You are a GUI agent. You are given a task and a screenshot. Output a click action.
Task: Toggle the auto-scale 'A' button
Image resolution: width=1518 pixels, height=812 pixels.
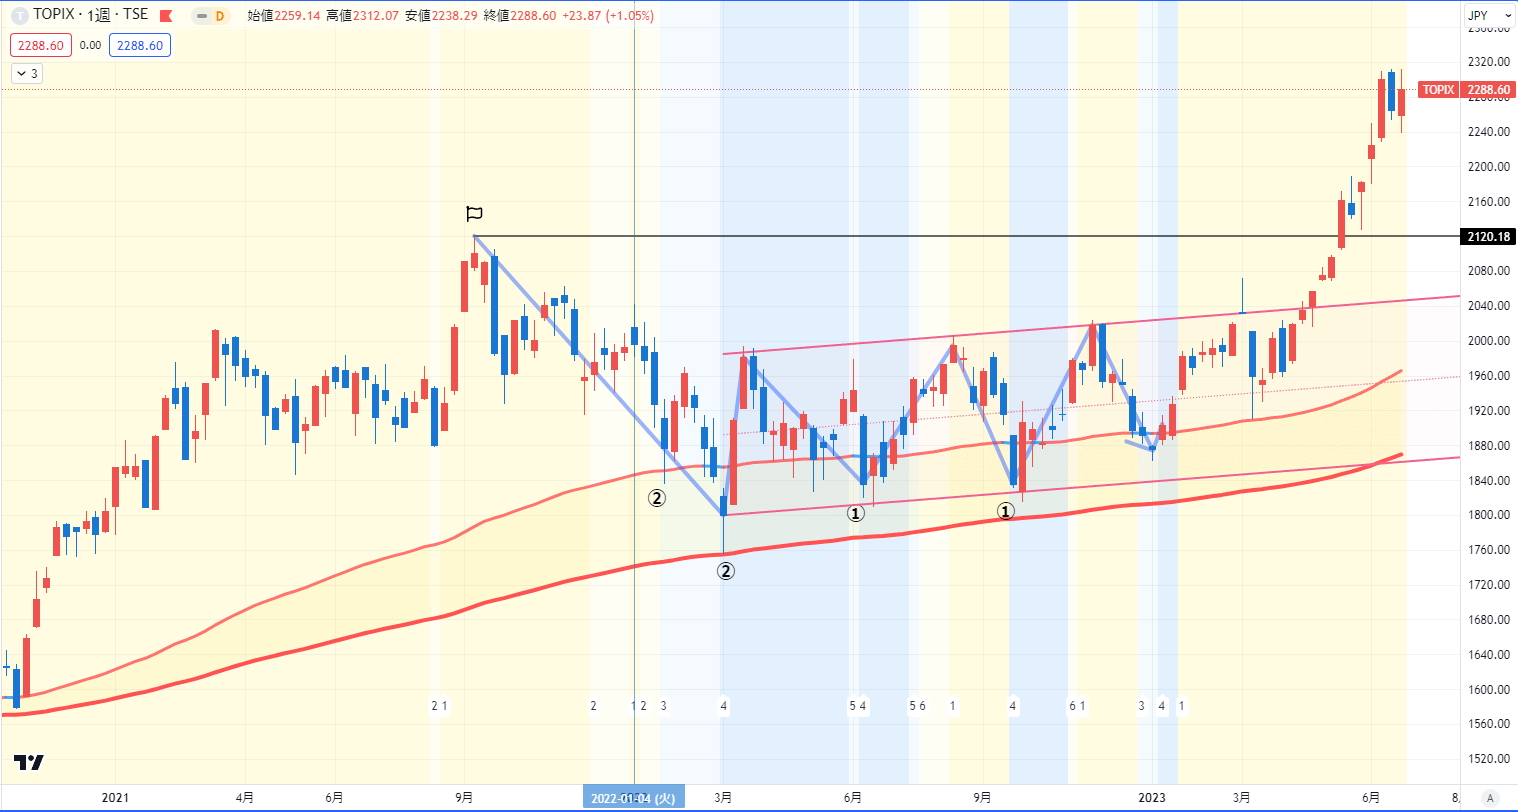[x=1491, y=797]
